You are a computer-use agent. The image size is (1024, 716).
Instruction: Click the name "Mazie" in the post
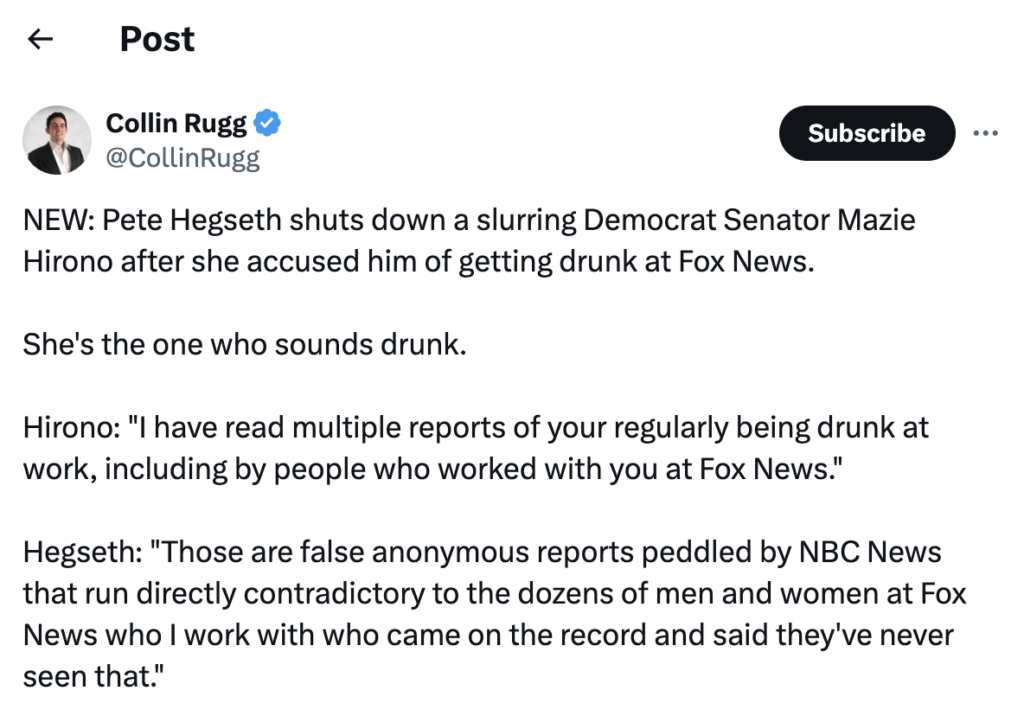pos(872,219)
